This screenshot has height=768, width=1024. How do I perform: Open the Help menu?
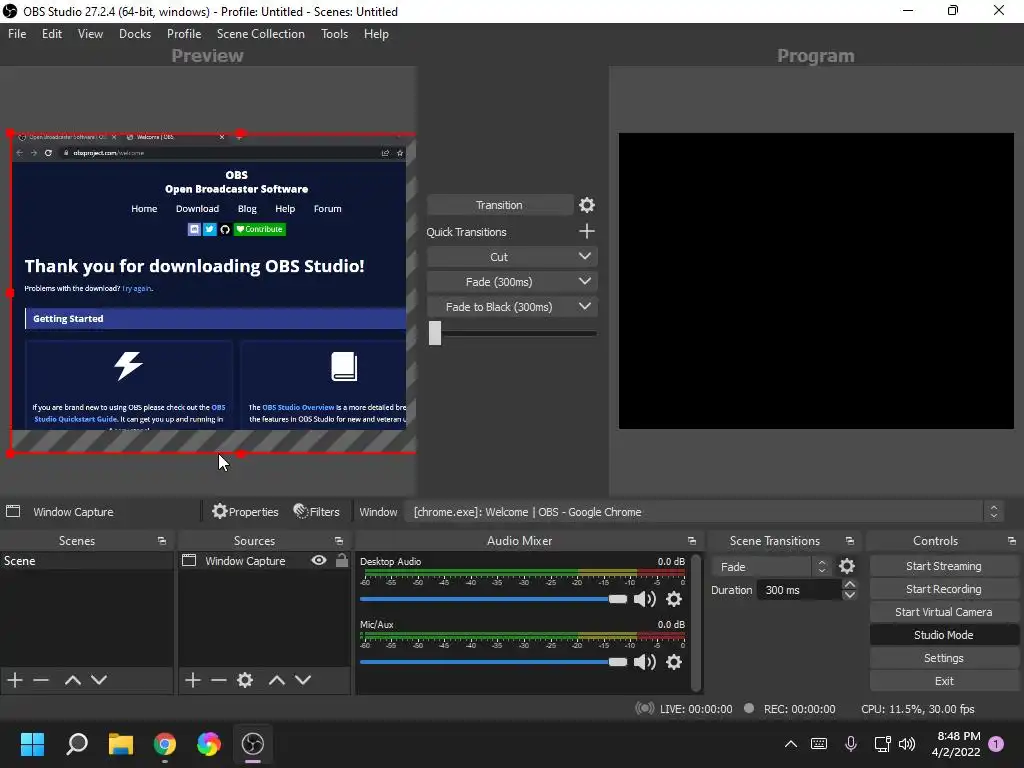point(376,34)
